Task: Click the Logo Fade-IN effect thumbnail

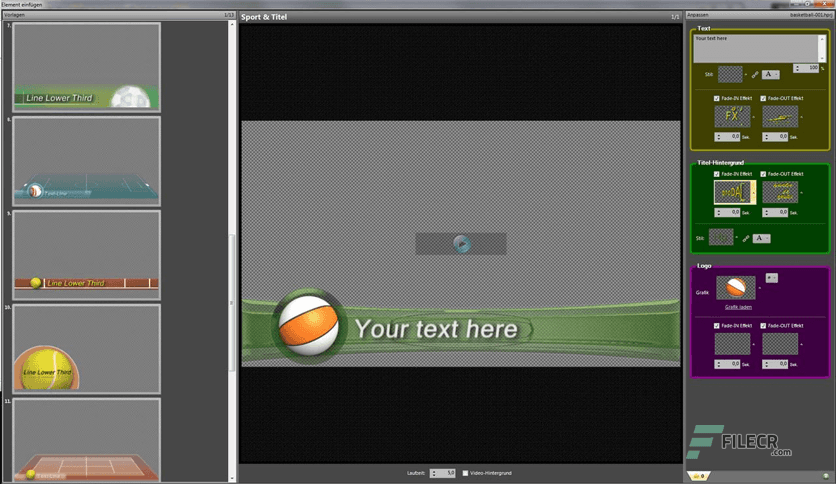Action: (732, 344)
